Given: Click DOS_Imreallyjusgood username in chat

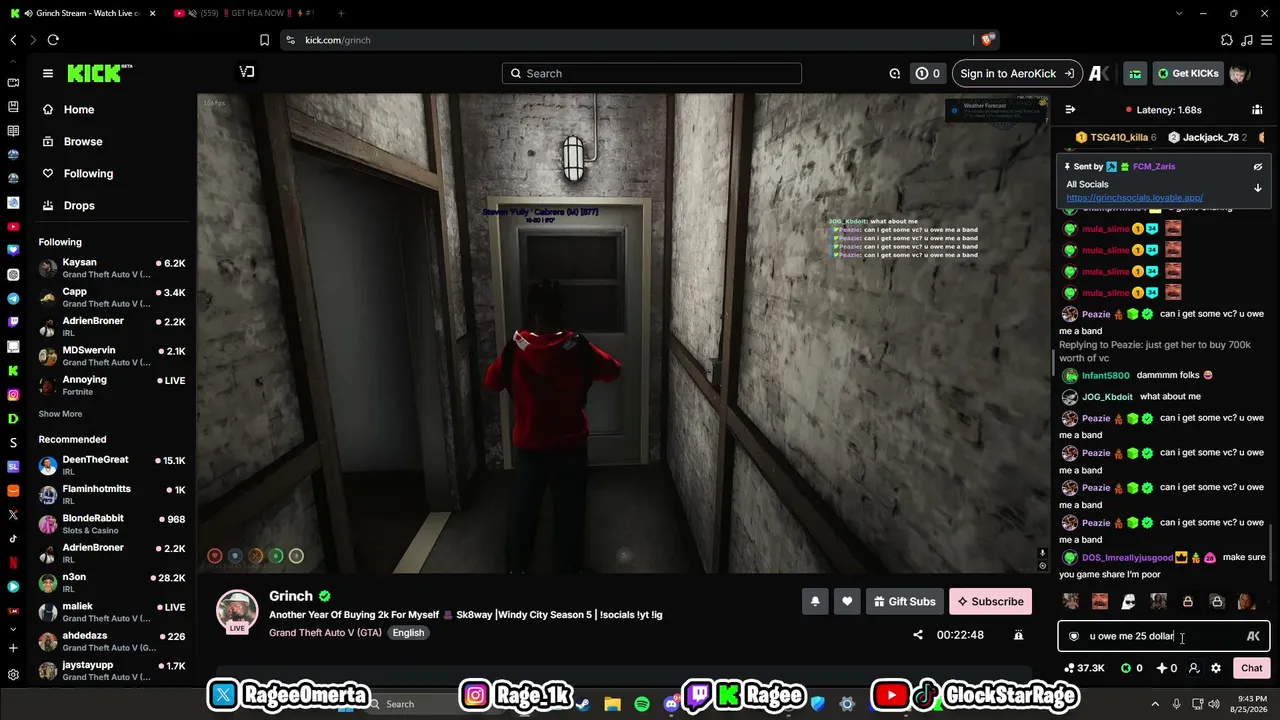Looking at the screenshot, I should pos(1127,558).
